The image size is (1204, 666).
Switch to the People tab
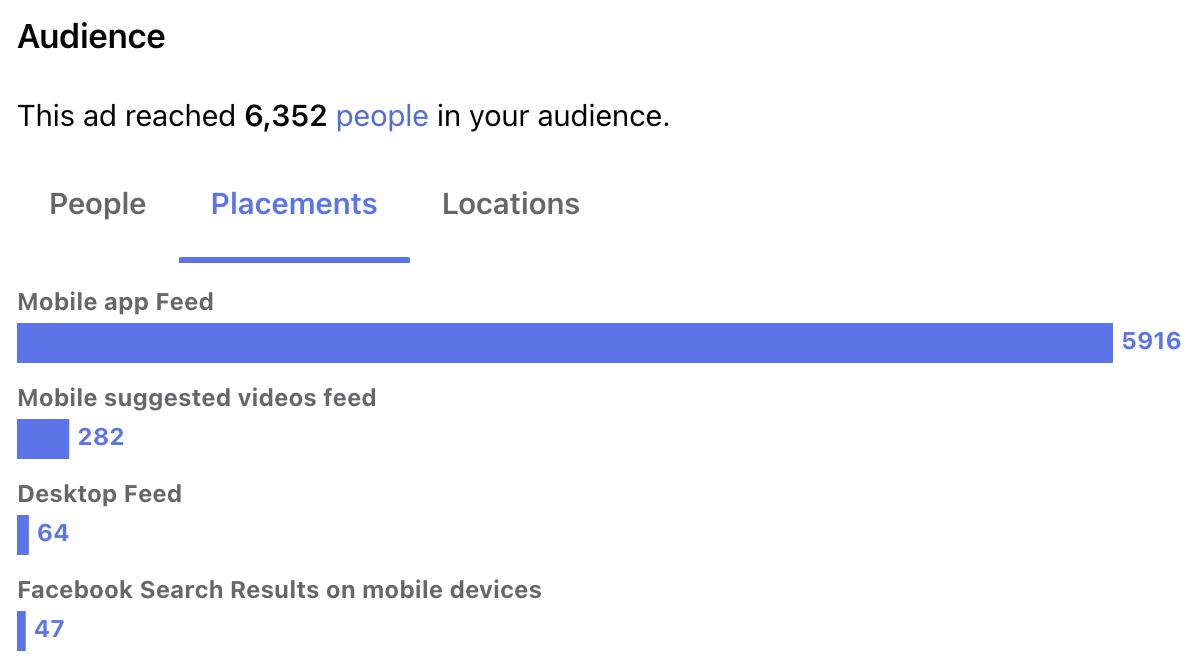click(x=97, y=204)
